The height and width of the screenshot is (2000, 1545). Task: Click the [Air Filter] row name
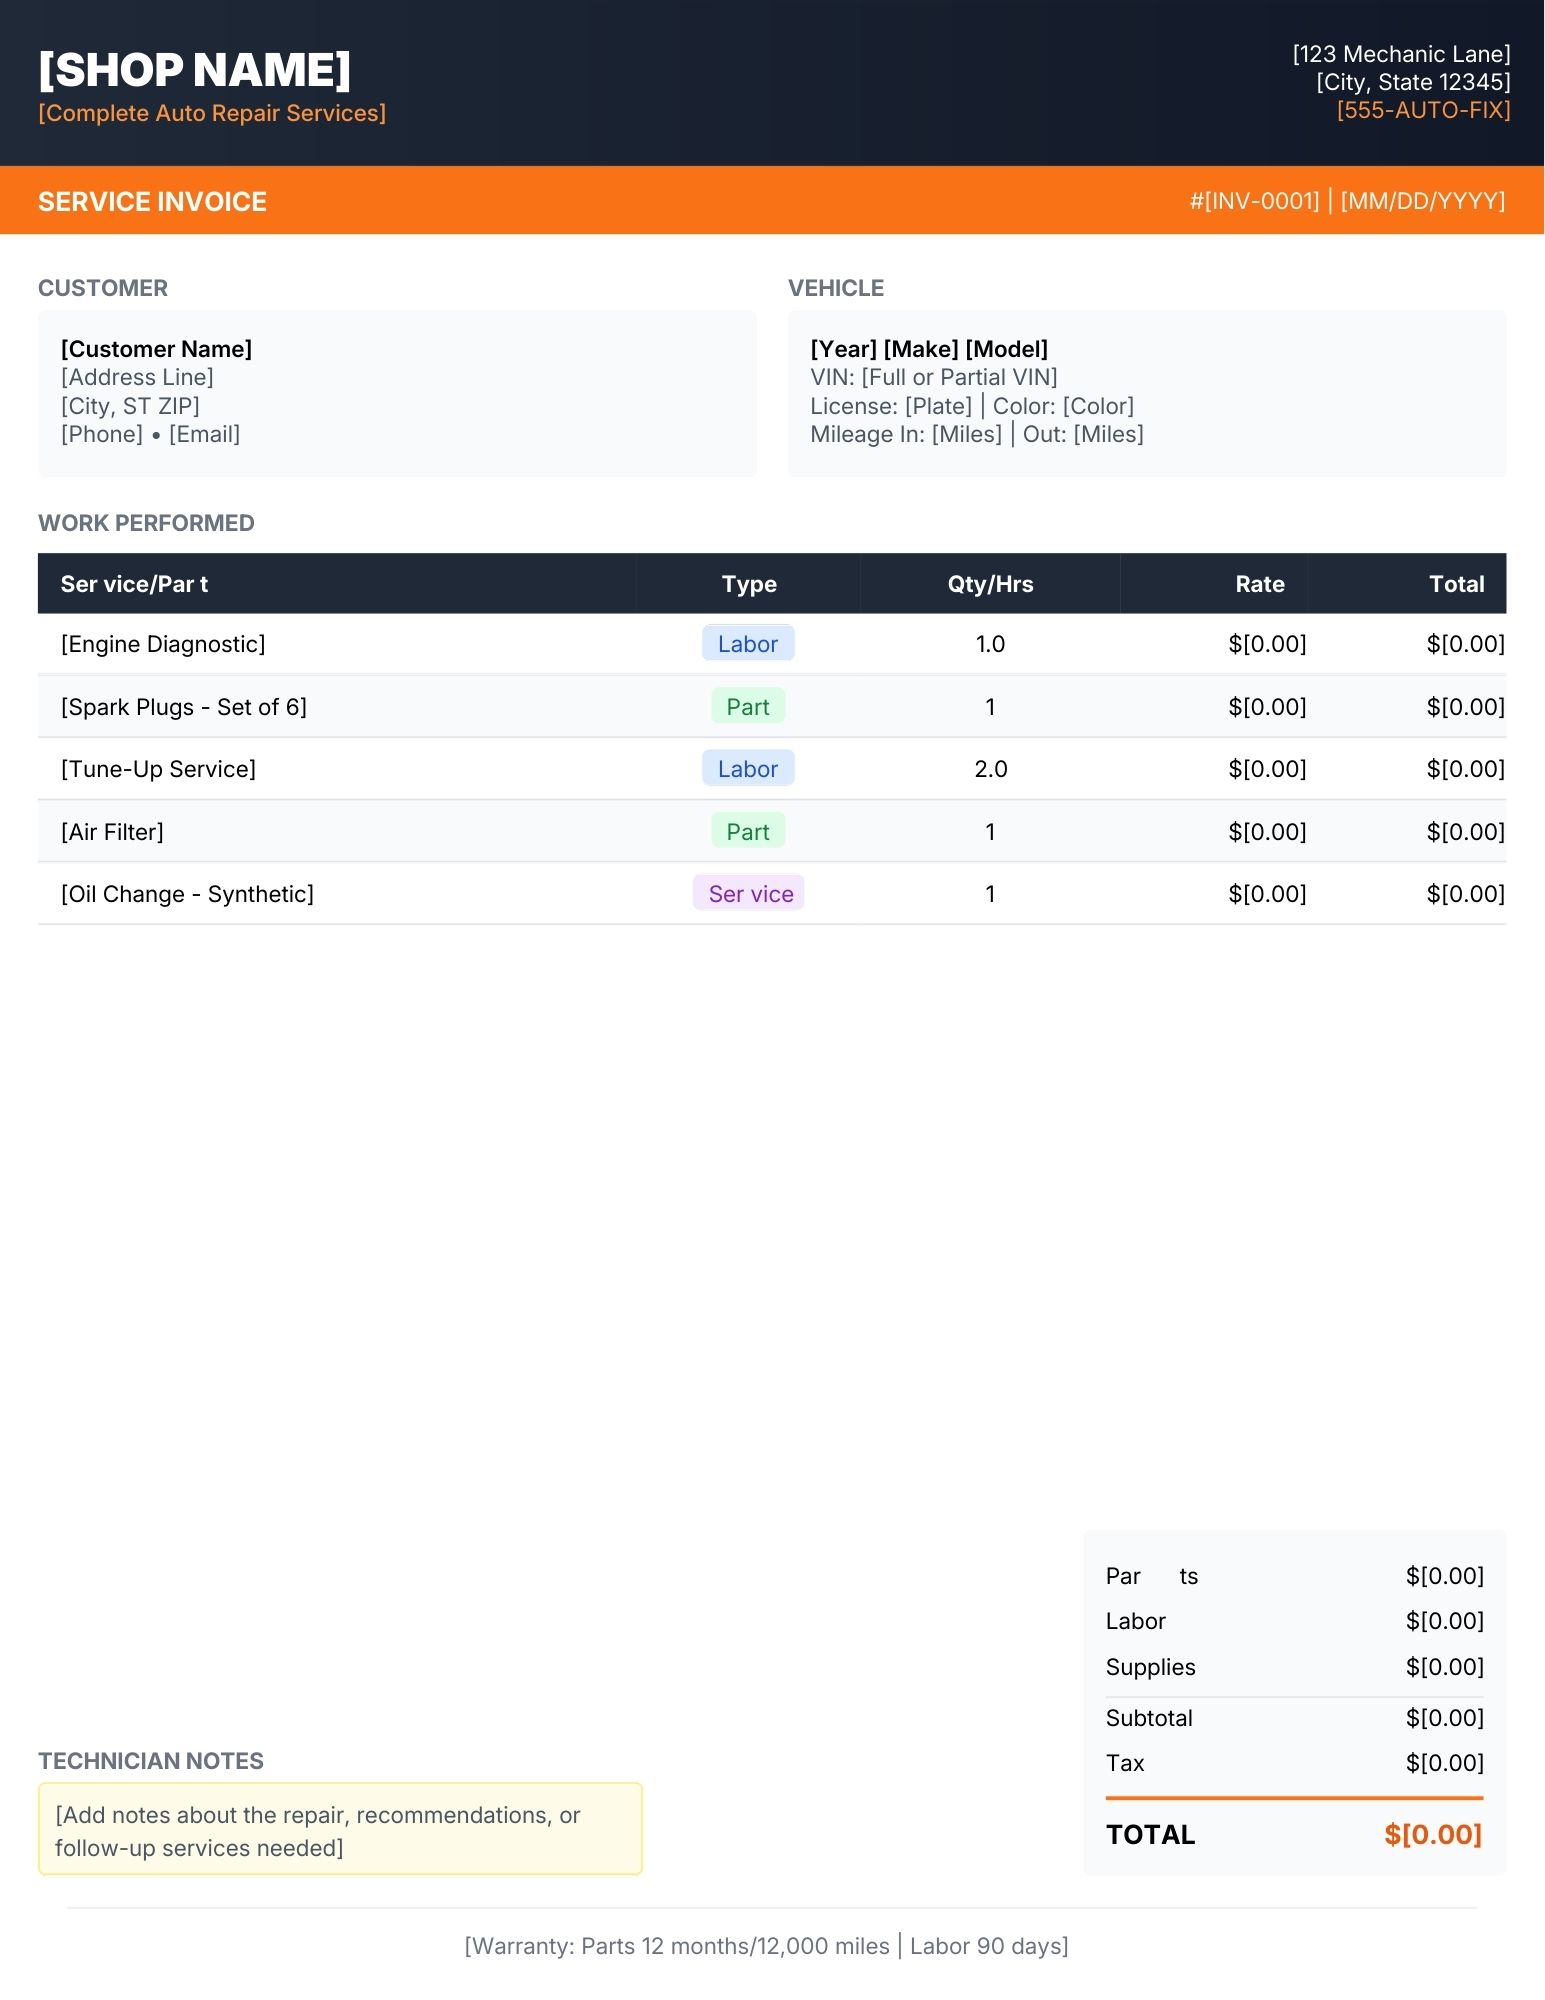click(x=112, y=832)
